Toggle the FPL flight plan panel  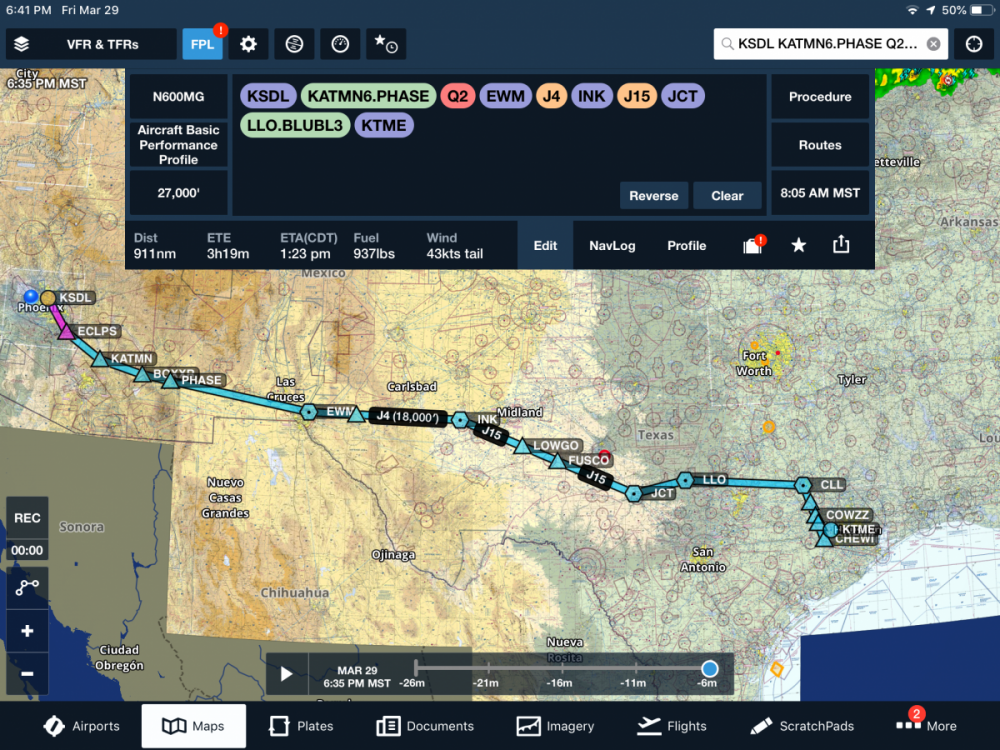202,44
